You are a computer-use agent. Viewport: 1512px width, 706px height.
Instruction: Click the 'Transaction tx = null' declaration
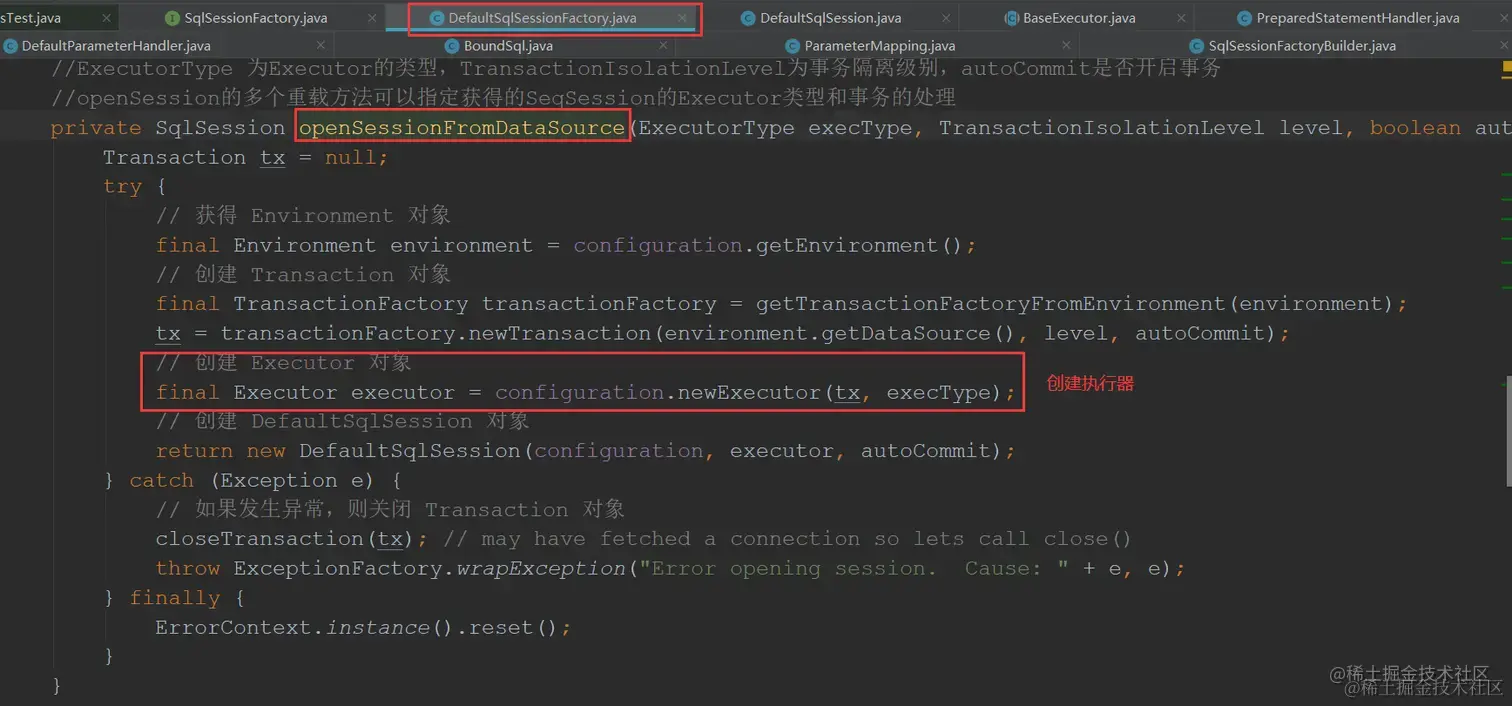[x=245, y=158]
